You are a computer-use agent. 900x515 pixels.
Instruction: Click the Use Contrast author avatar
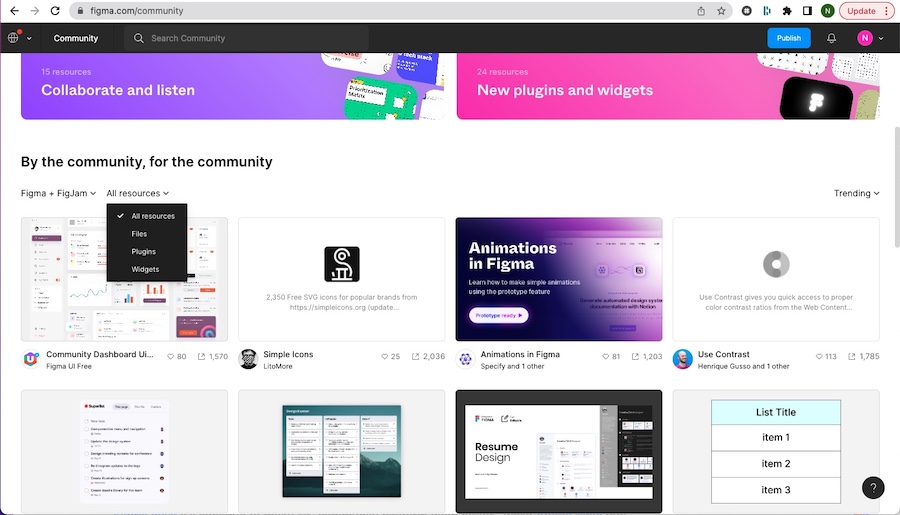pyautogui.click(x=682, y=359)
